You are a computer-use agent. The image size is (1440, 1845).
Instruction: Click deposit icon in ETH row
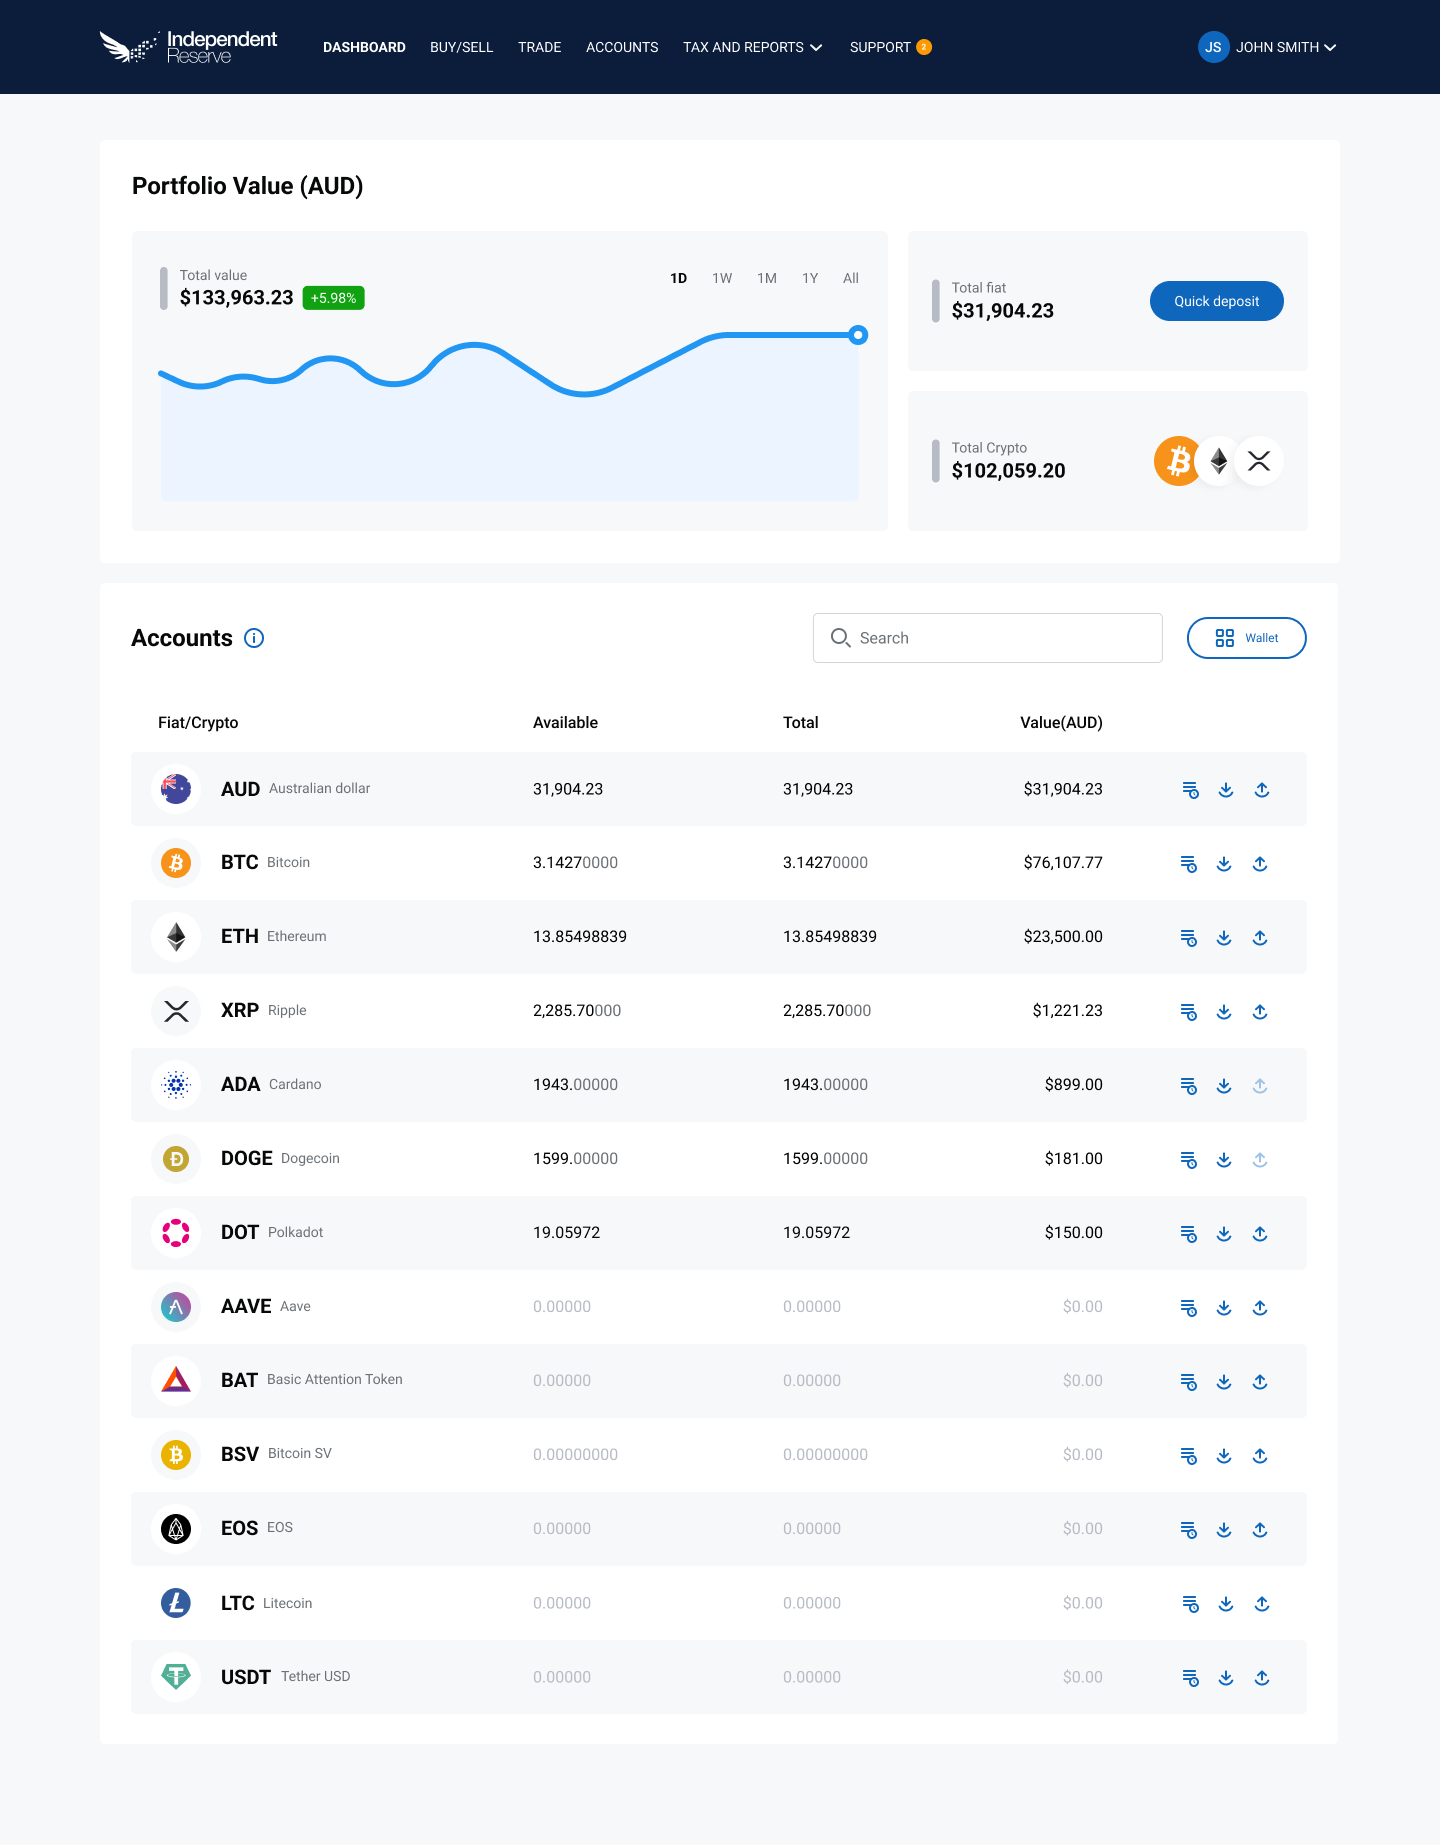[1224, 938]
